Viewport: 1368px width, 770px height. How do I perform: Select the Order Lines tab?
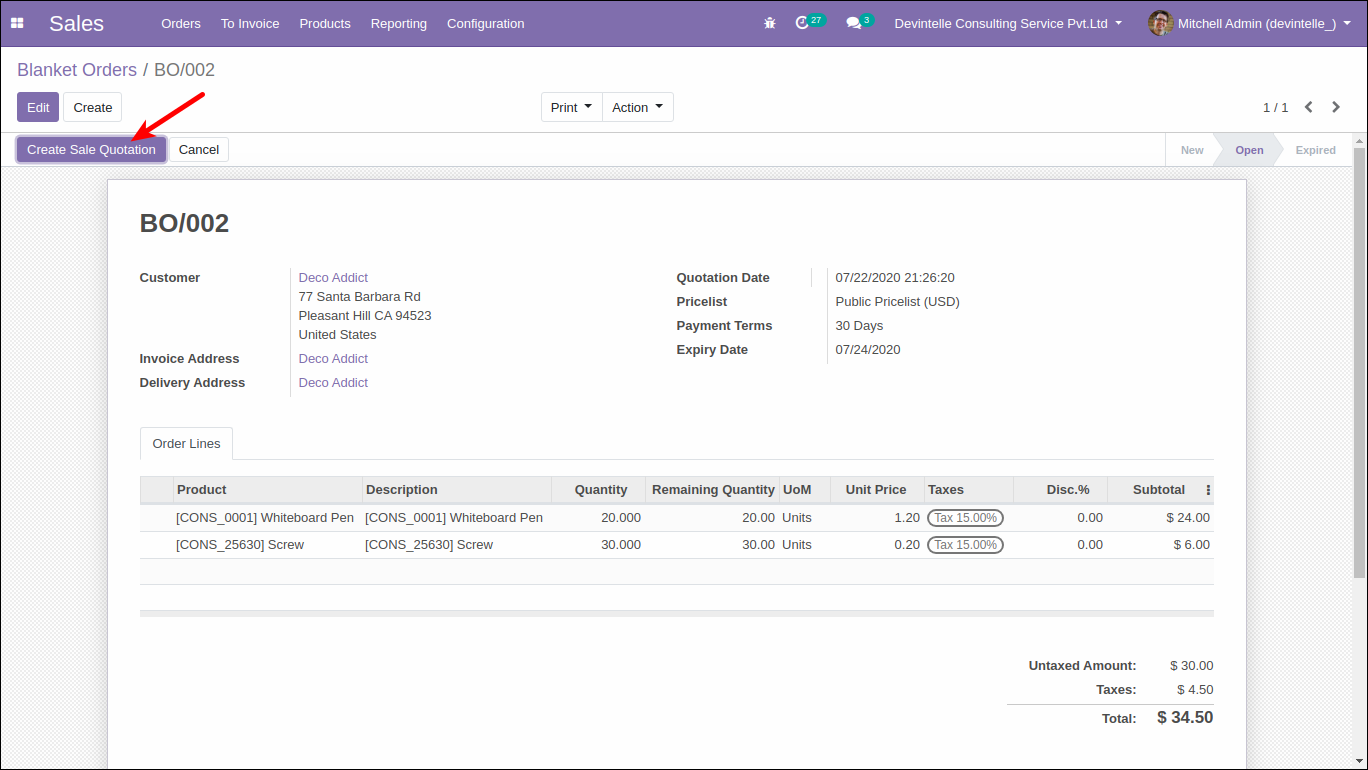pyautogui.click(x=186, y=444)
